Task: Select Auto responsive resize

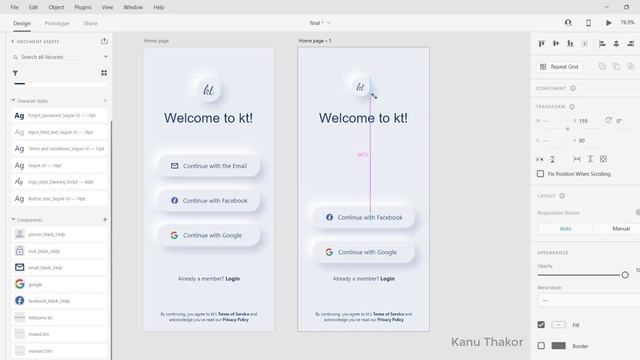Action: 565,229
